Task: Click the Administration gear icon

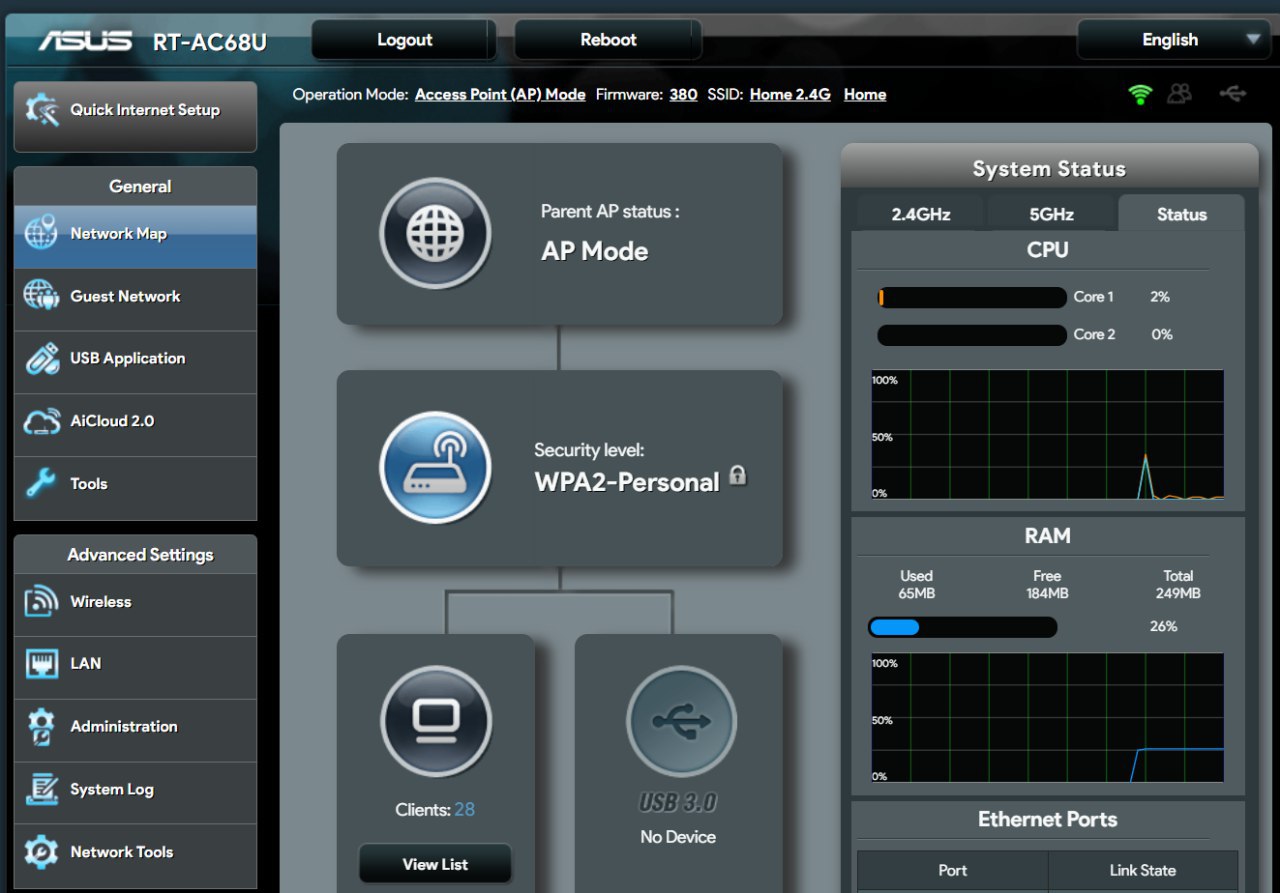Action: (x=41, y=727)
